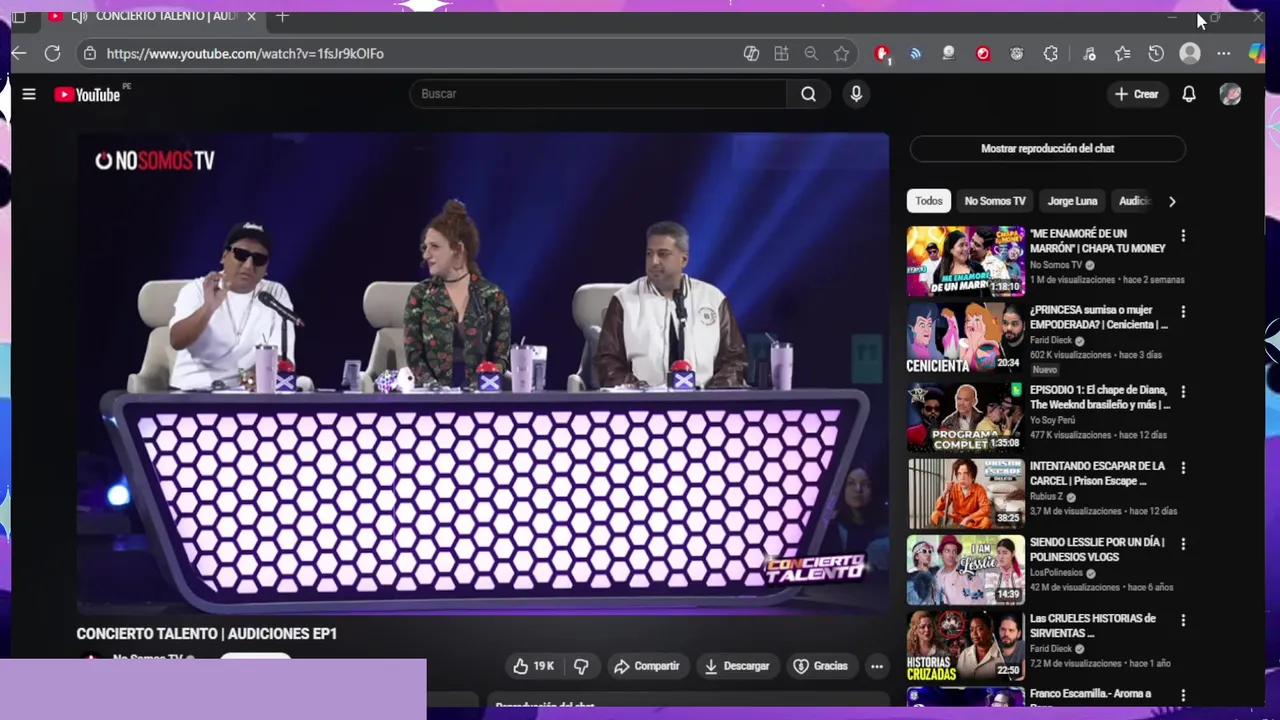Select the Todos filter chip
The width and height of the screenshot is (1280, 720).
(x=929, y=201)
